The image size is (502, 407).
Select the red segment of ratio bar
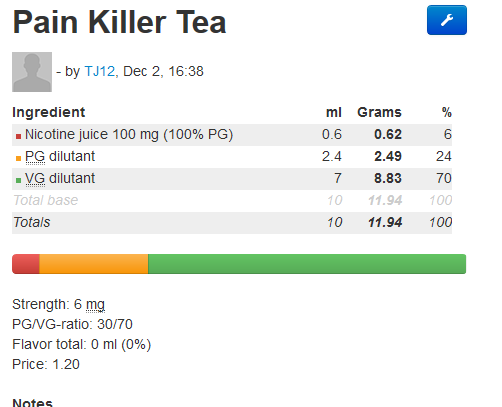26,264
